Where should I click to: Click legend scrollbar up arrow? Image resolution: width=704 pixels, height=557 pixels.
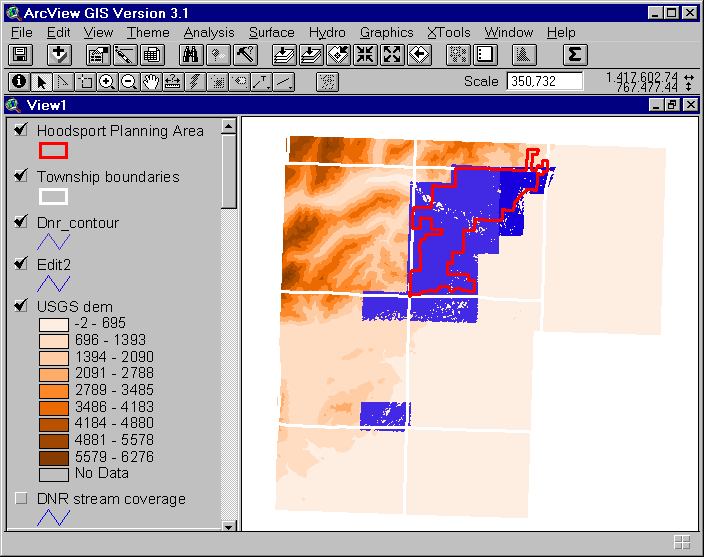tap(229, 127)
